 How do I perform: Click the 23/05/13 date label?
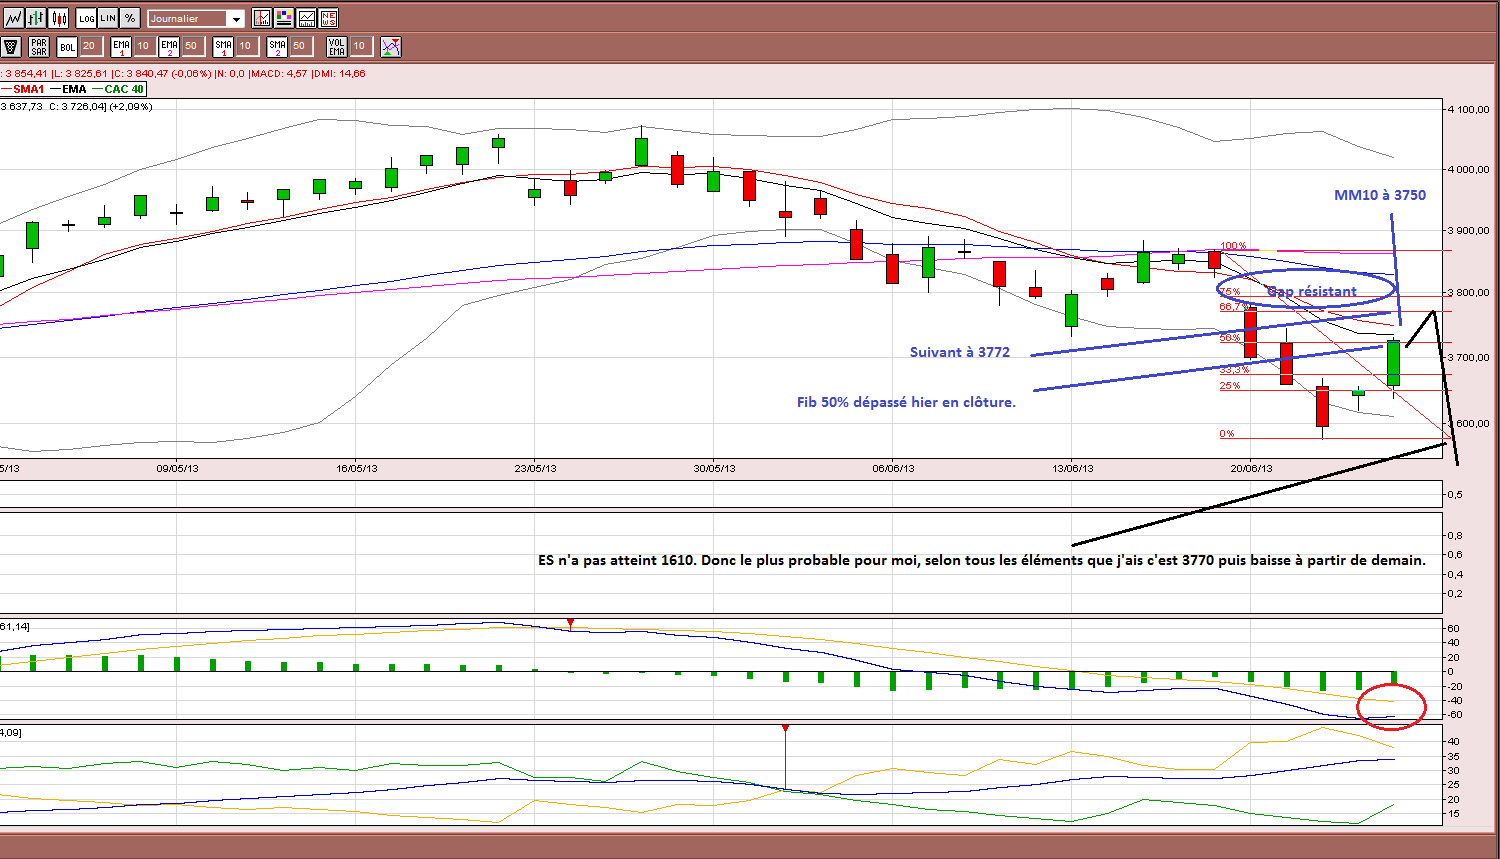[x=535, y=468]
